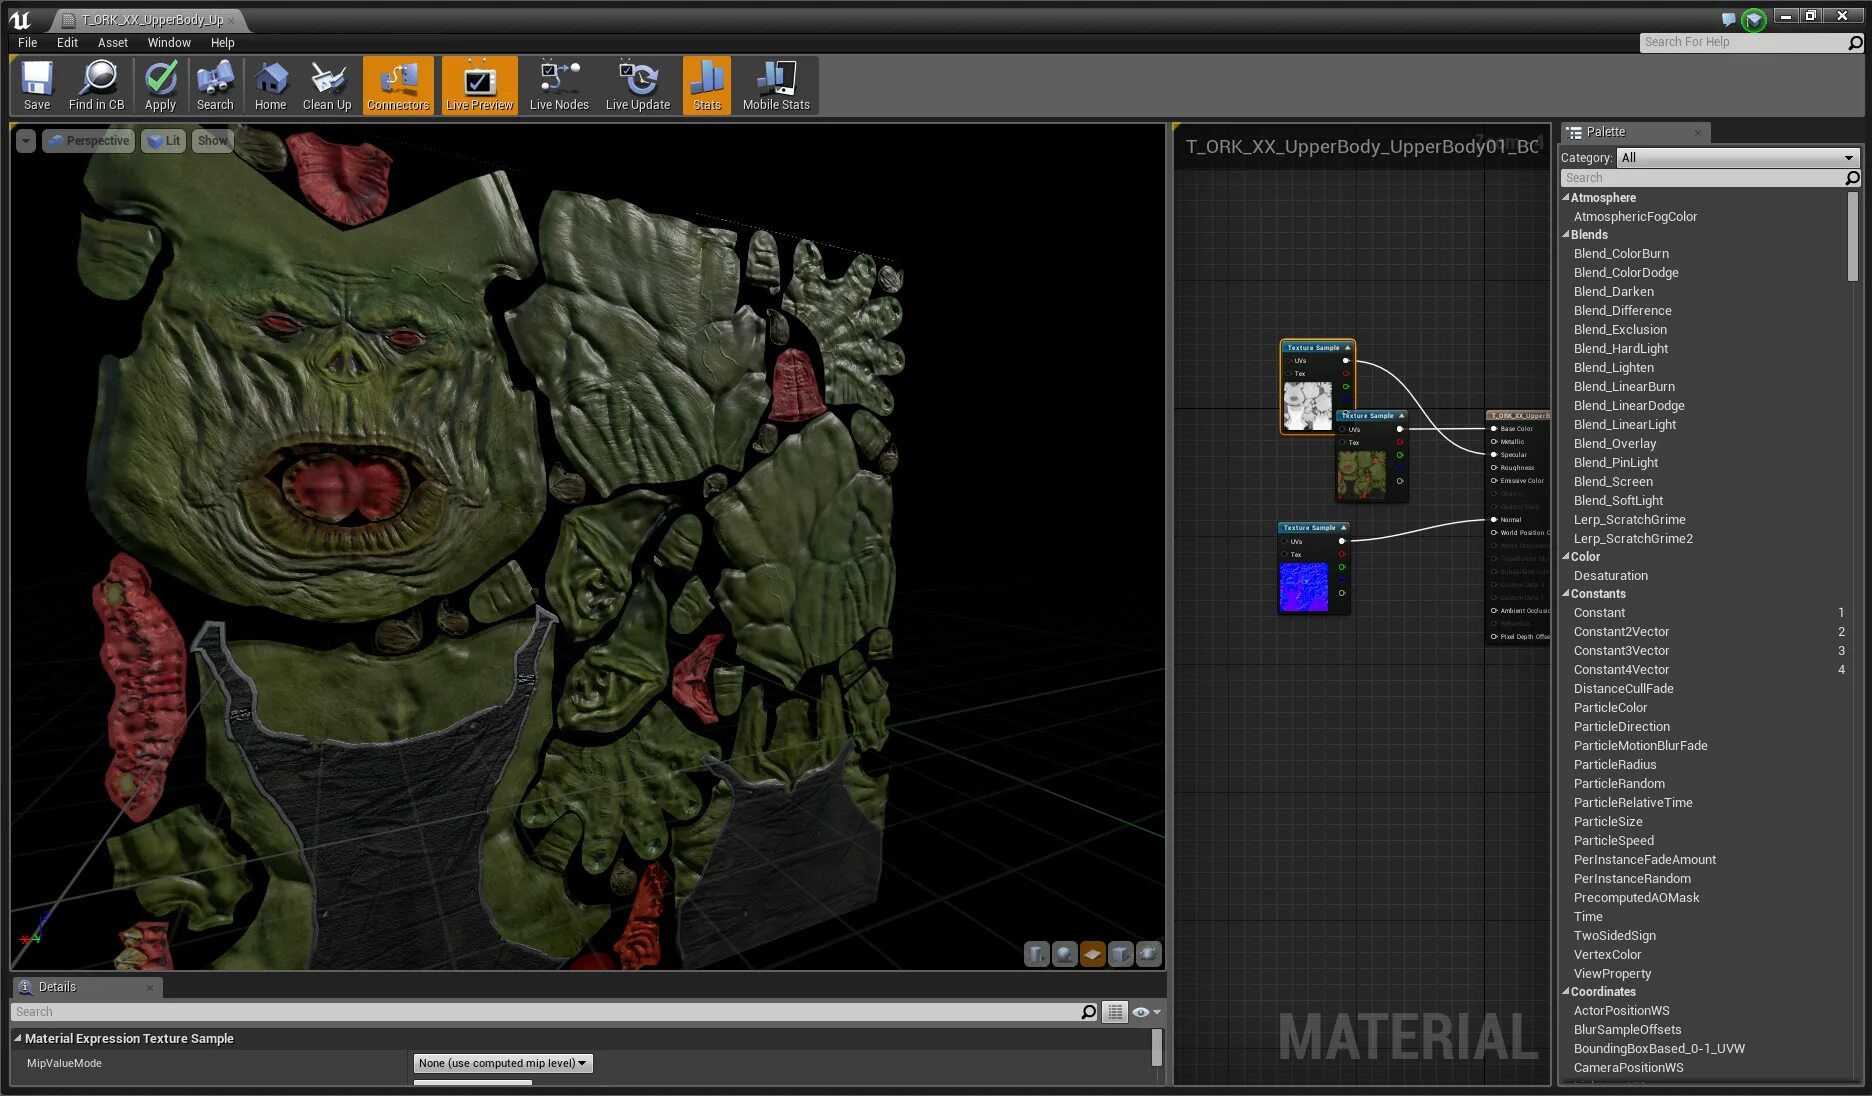The width and height of the screenshot is (1872, 1096).
Task: Toggle the Stats panel button
Action: (x=707, y=85)
